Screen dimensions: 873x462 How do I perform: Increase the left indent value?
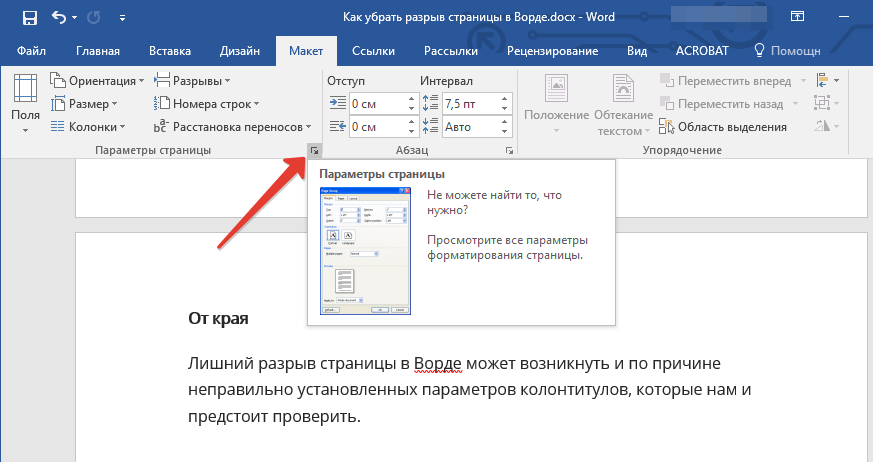click(x=411, y=99)
